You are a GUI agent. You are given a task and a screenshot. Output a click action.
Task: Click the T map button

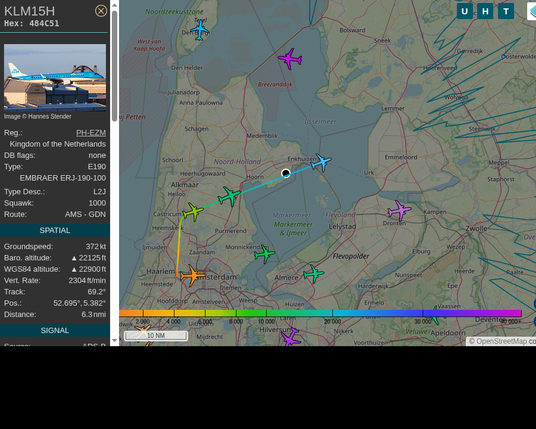pyautogui.click(x=506, y=11)
